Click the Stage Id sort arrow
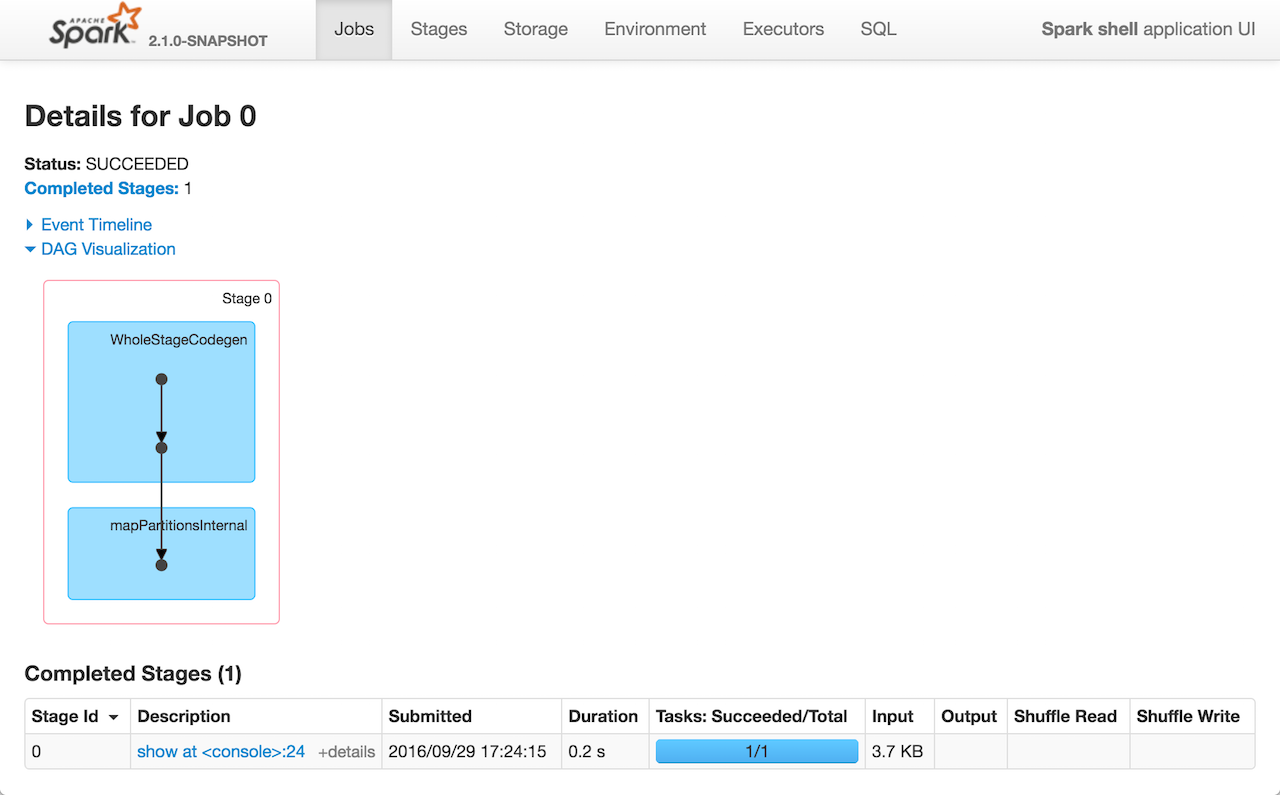The height and width of the screenshot is (795, 1280). (114, 717)
